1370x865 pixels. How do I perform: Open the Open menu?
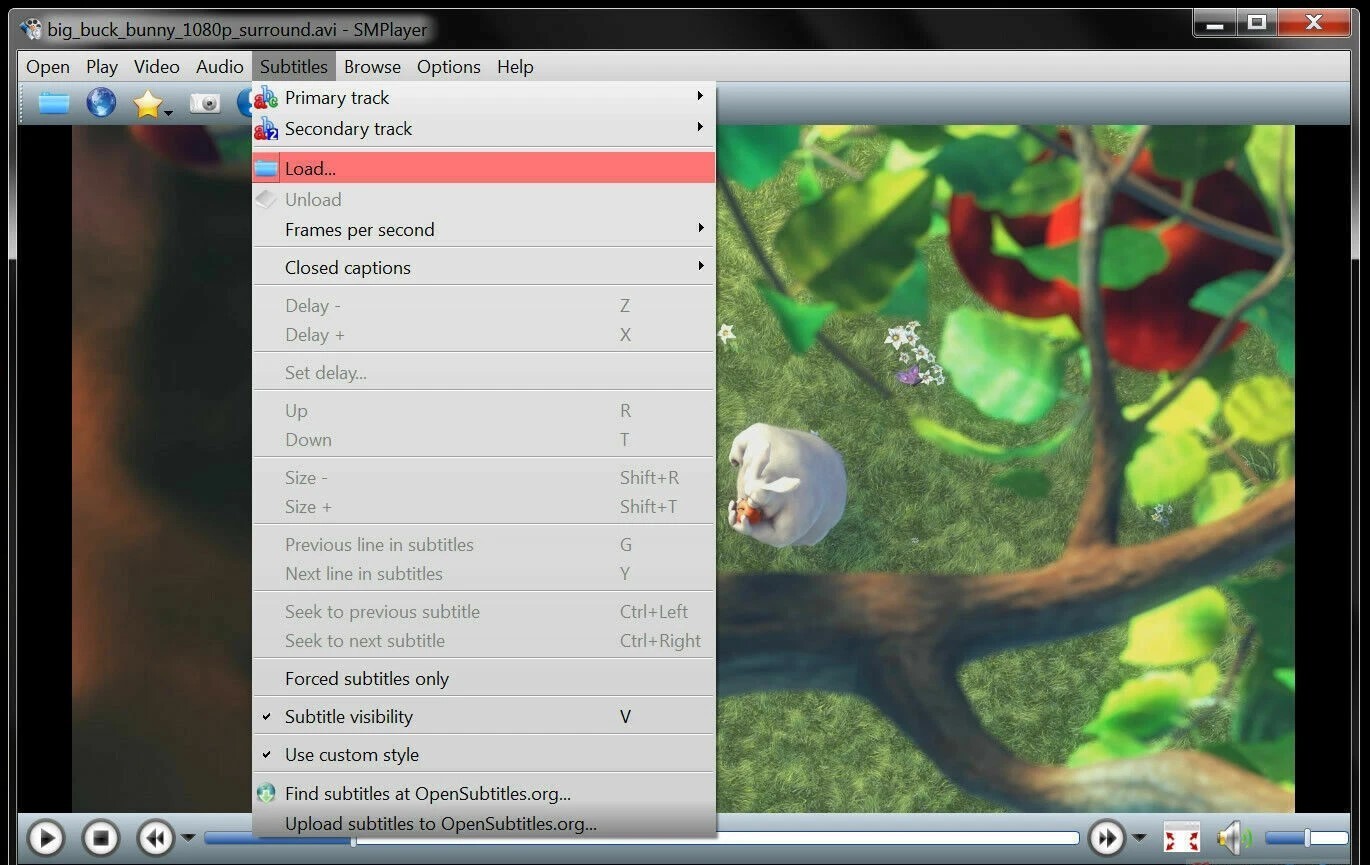(x=48, y=67)
